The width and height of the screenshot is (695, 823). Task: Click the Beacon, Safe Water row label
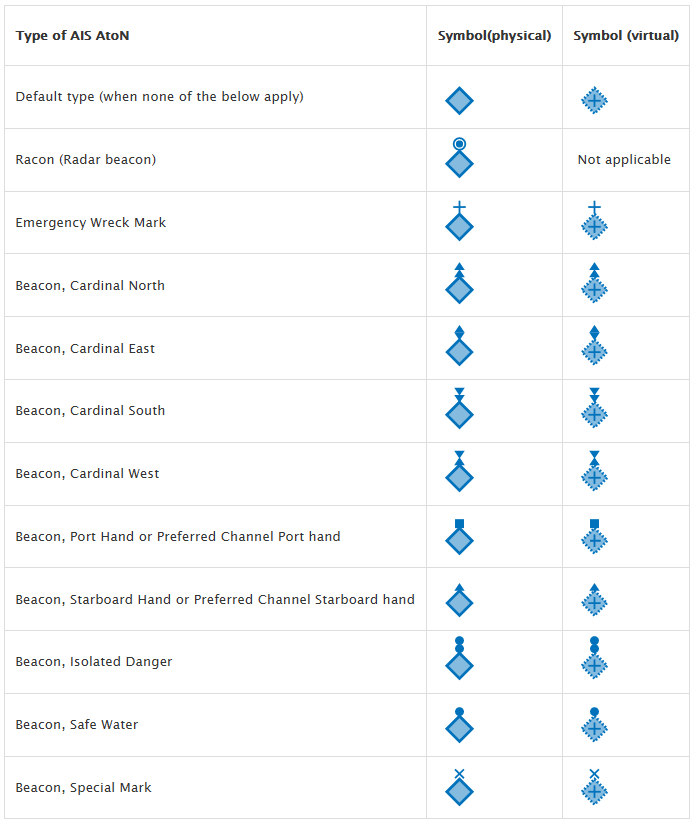coord(77,725)
